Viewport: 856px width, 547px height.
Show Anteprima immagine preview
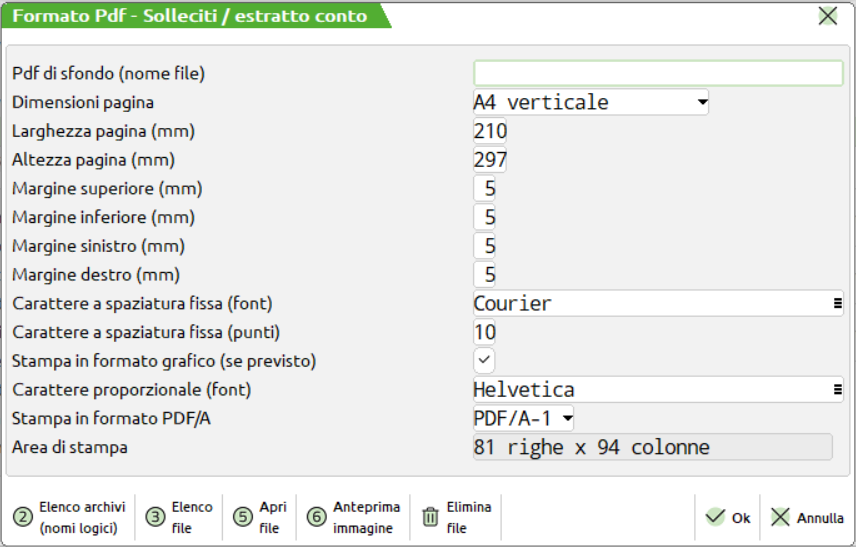click(350, 517)
